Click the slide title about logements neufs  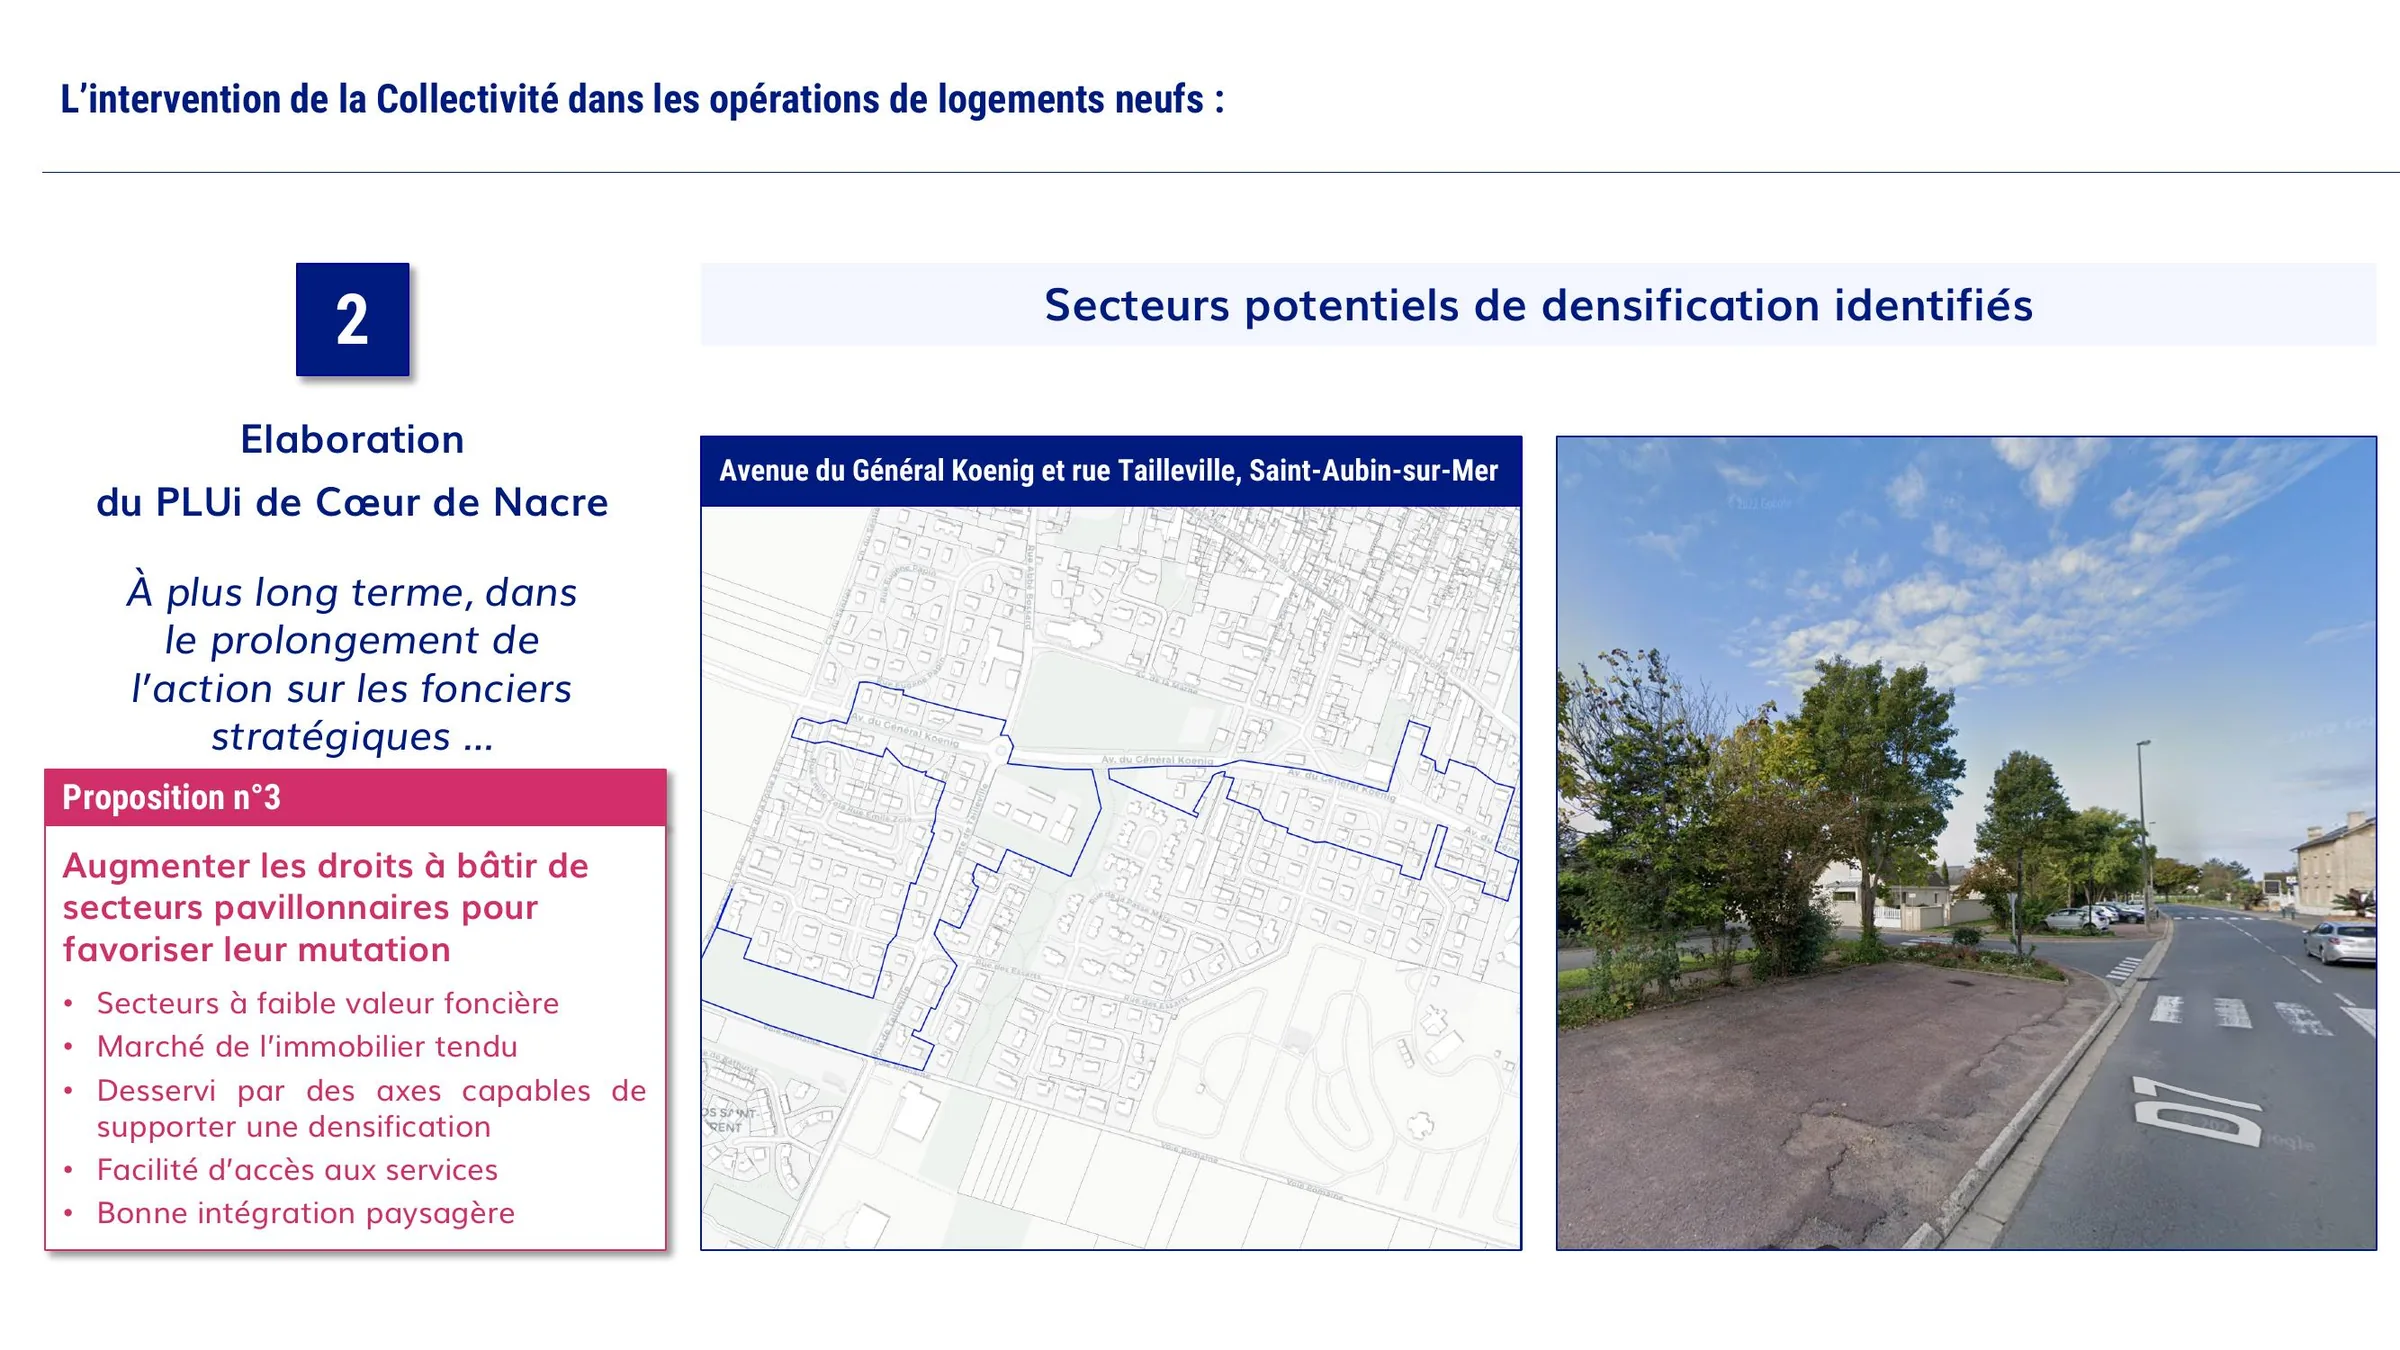tap(642, 100)
